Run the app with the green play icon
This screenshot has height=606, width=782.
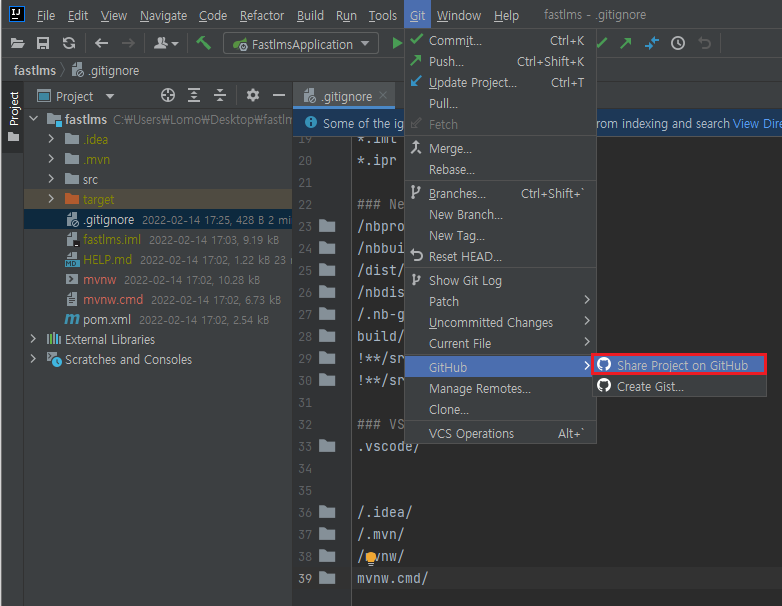click(x=397, y=43)
